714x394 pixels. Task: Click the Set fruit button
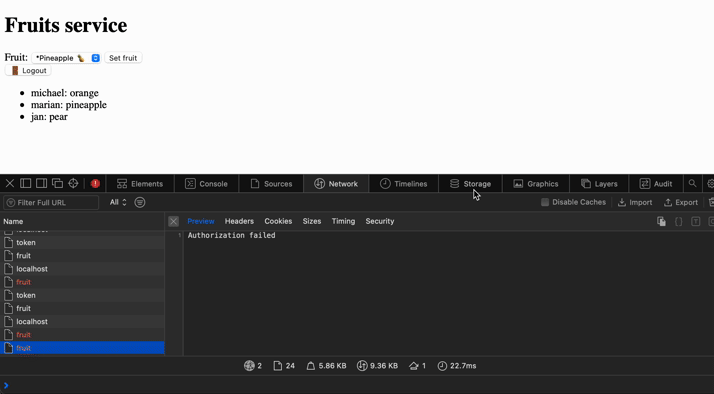pos(123,58)
